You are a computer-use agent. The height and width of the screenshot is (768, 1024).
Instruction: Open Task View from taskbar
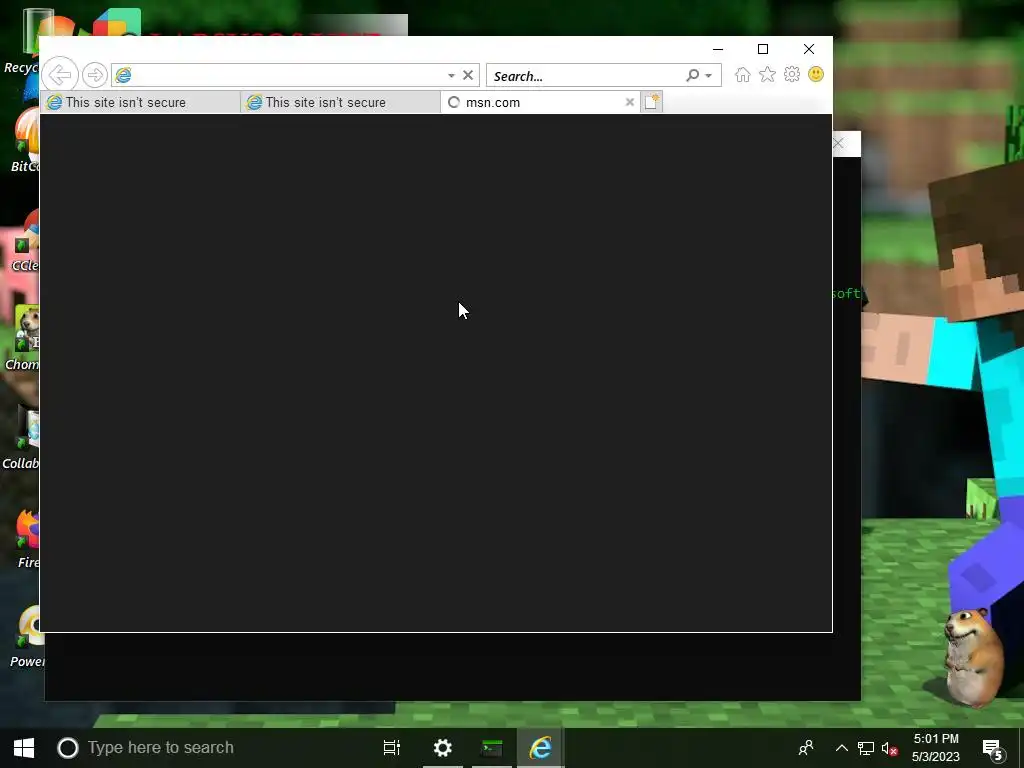pos(392,748)
